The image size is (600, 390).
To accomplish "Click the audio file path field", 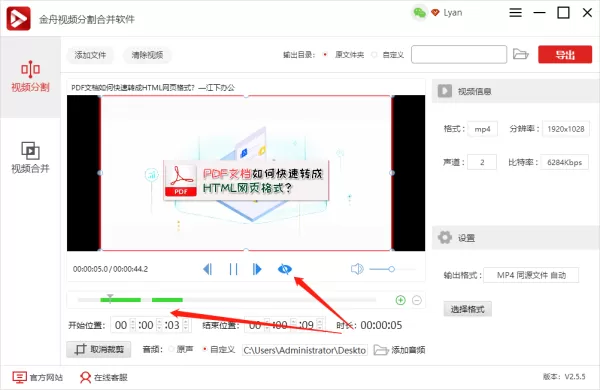I will click(x=305, y=350).
